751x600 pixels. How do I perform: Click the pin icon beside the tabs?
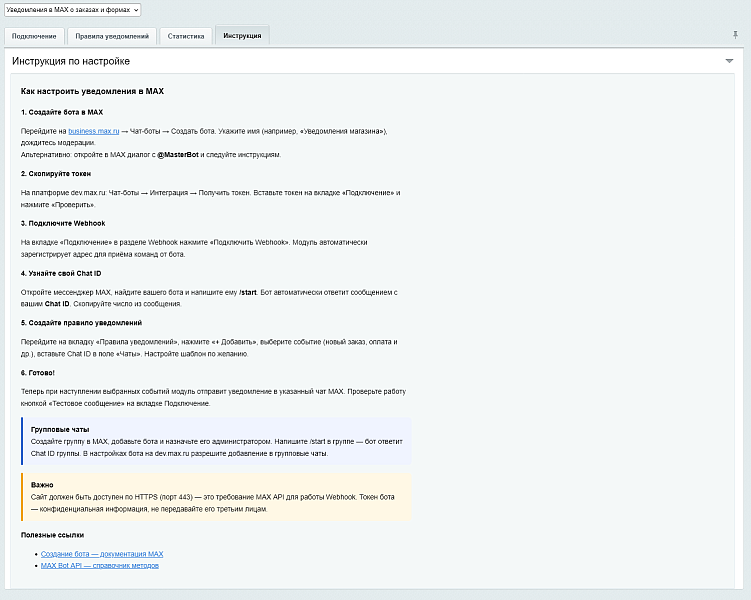pos(736,35)
